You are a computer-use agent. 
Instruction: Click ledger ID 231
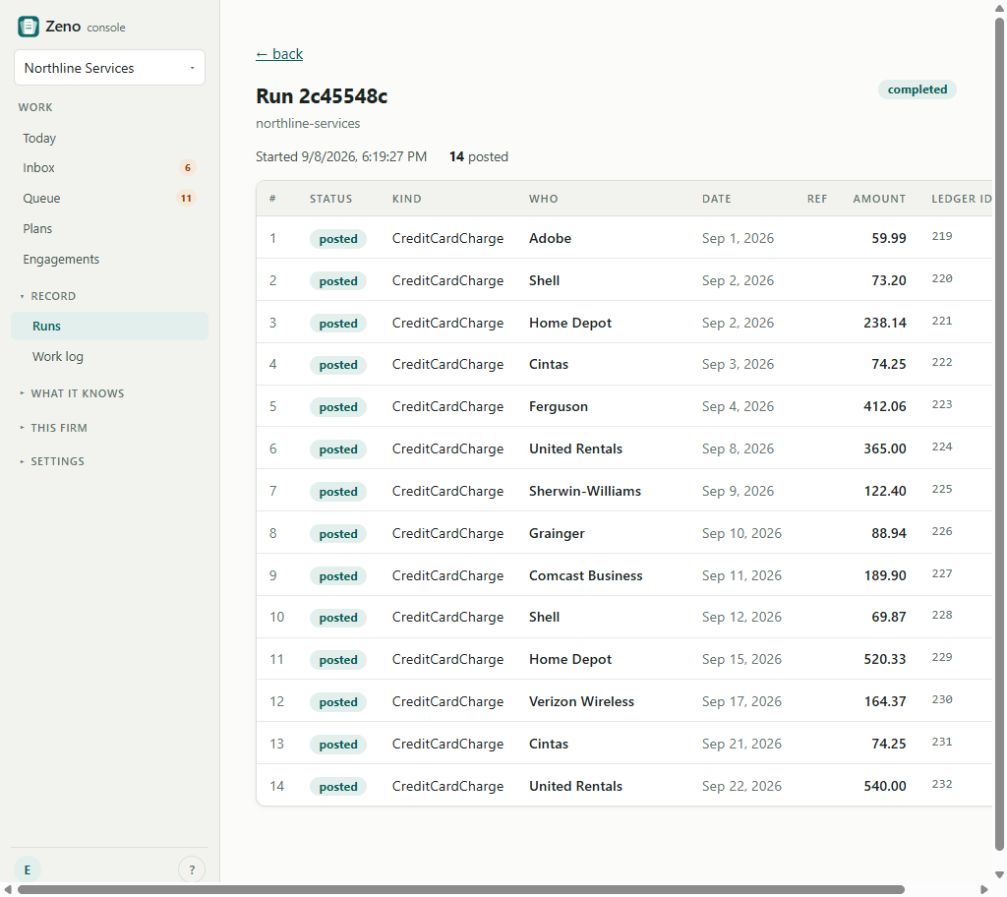[x=942, y=742]
